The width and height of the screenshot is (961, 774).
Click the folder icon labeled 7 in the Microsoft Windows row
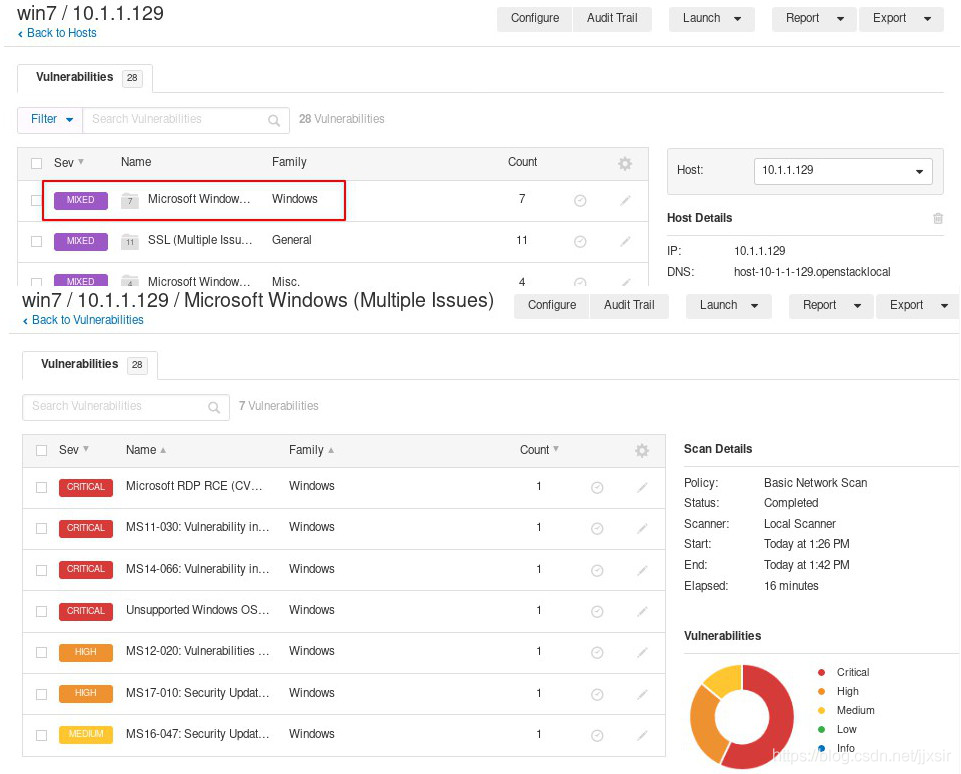click(x=129, y=200)
